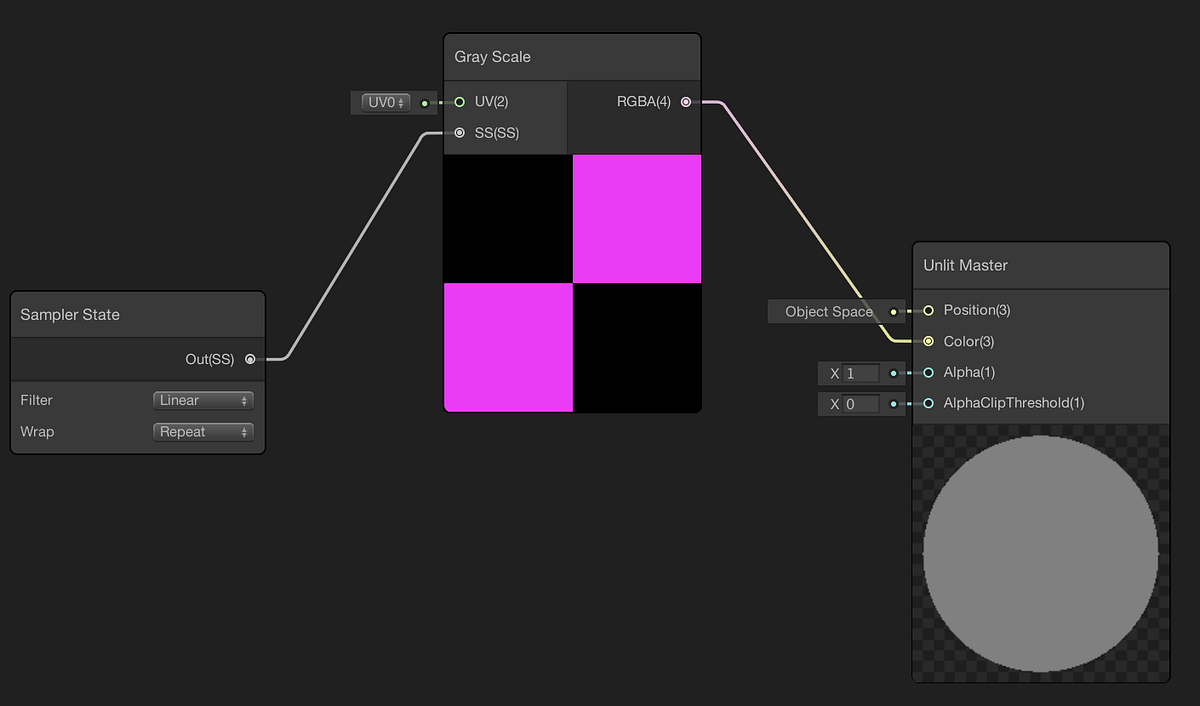Viewport: 1200px width, 706px height.
Task: Click the Alpha(1) input port
Action: pos(928,372)
